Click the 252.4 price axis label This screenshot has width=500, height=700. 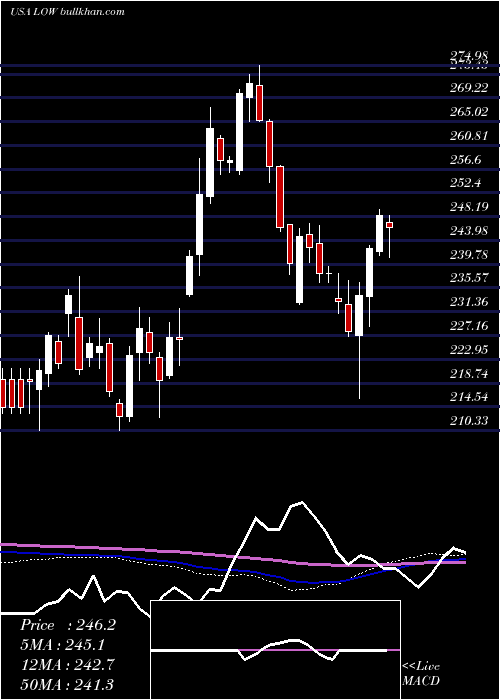pos(466,183)
